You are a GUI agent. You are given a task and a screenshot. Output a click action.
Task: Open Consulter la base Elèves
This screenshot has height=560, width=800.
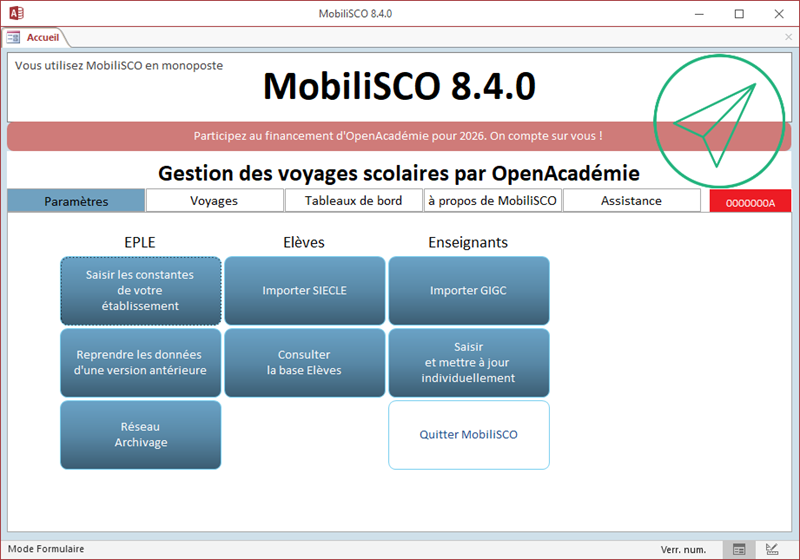coord(305,363)
